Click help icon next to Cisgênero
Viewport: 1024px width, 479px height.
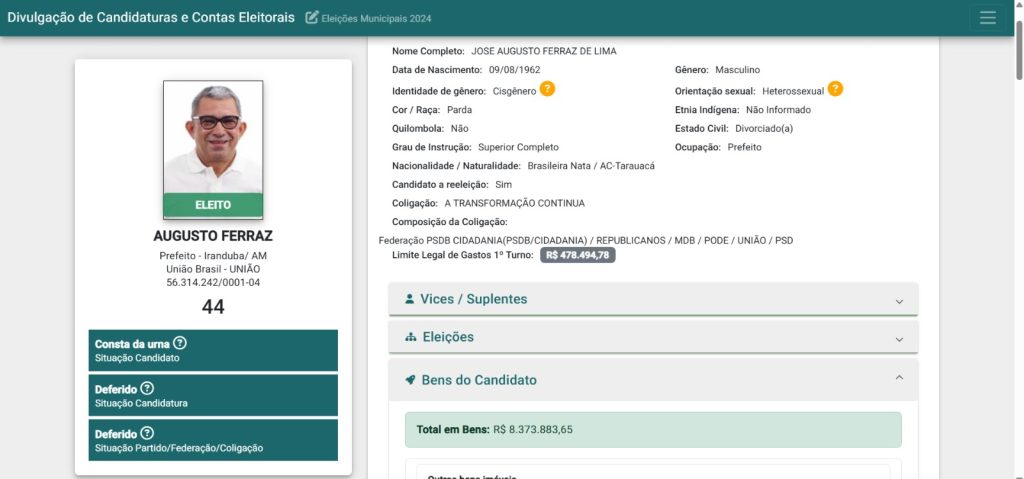[x=547, y=89]
